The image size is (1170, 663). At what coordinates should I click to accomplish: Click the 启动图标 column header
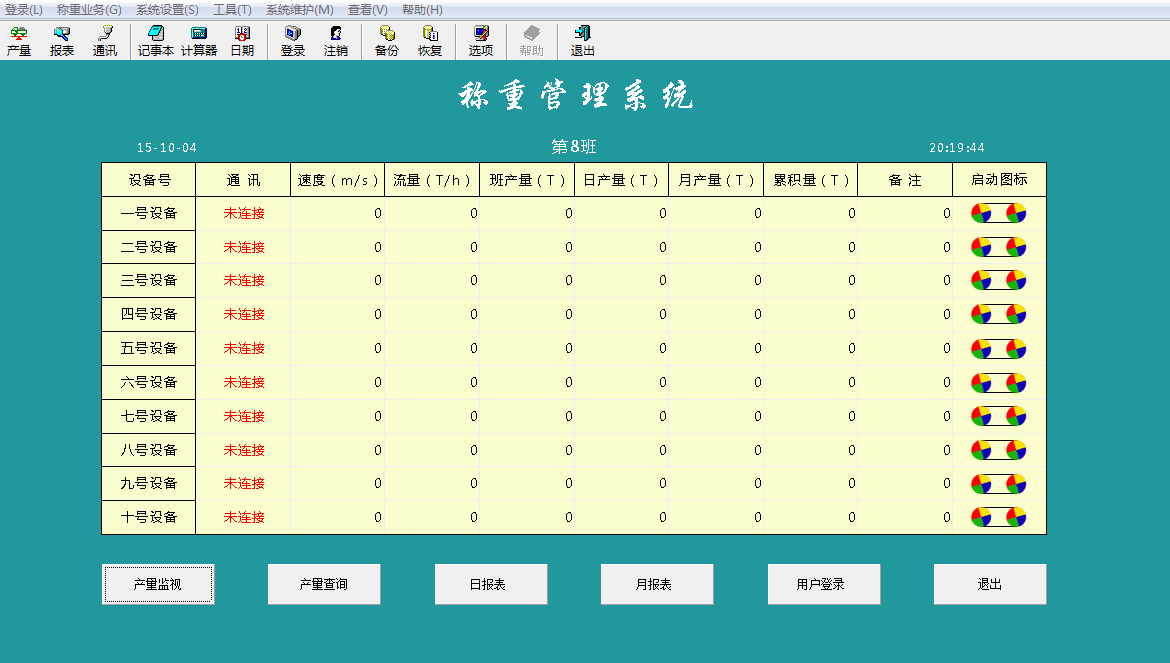coord(999,180)
